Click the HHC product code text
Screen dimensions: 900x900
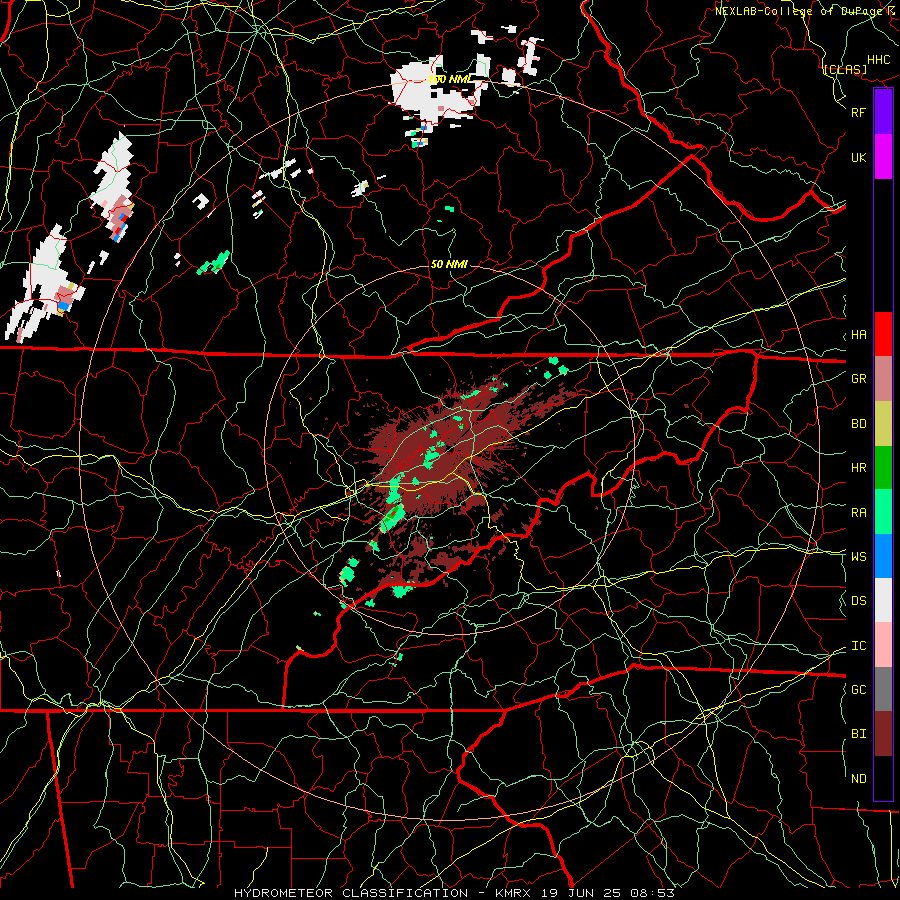tap(878, 60)
